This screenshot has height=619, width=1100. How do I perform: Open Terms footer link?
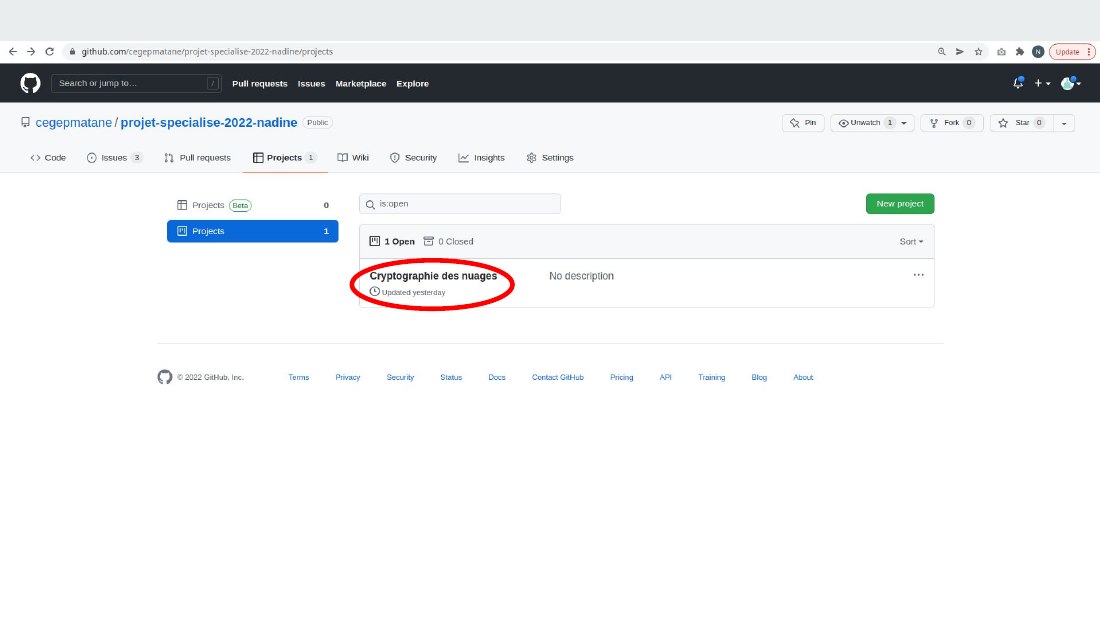point(298,378)
